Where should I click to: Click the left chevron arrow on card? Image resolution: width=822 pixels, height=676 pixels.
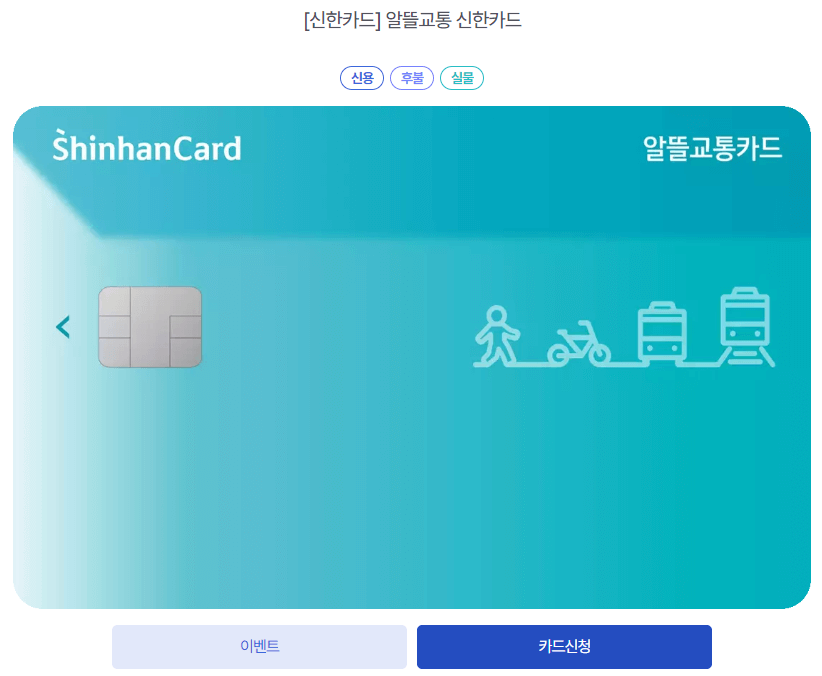click(x=63, y=327)
